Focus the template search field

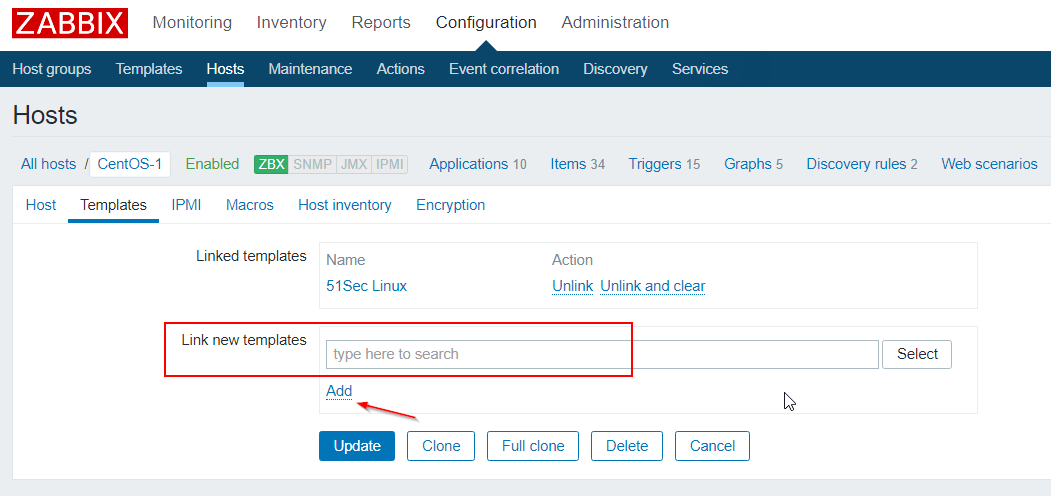[602, 354]
